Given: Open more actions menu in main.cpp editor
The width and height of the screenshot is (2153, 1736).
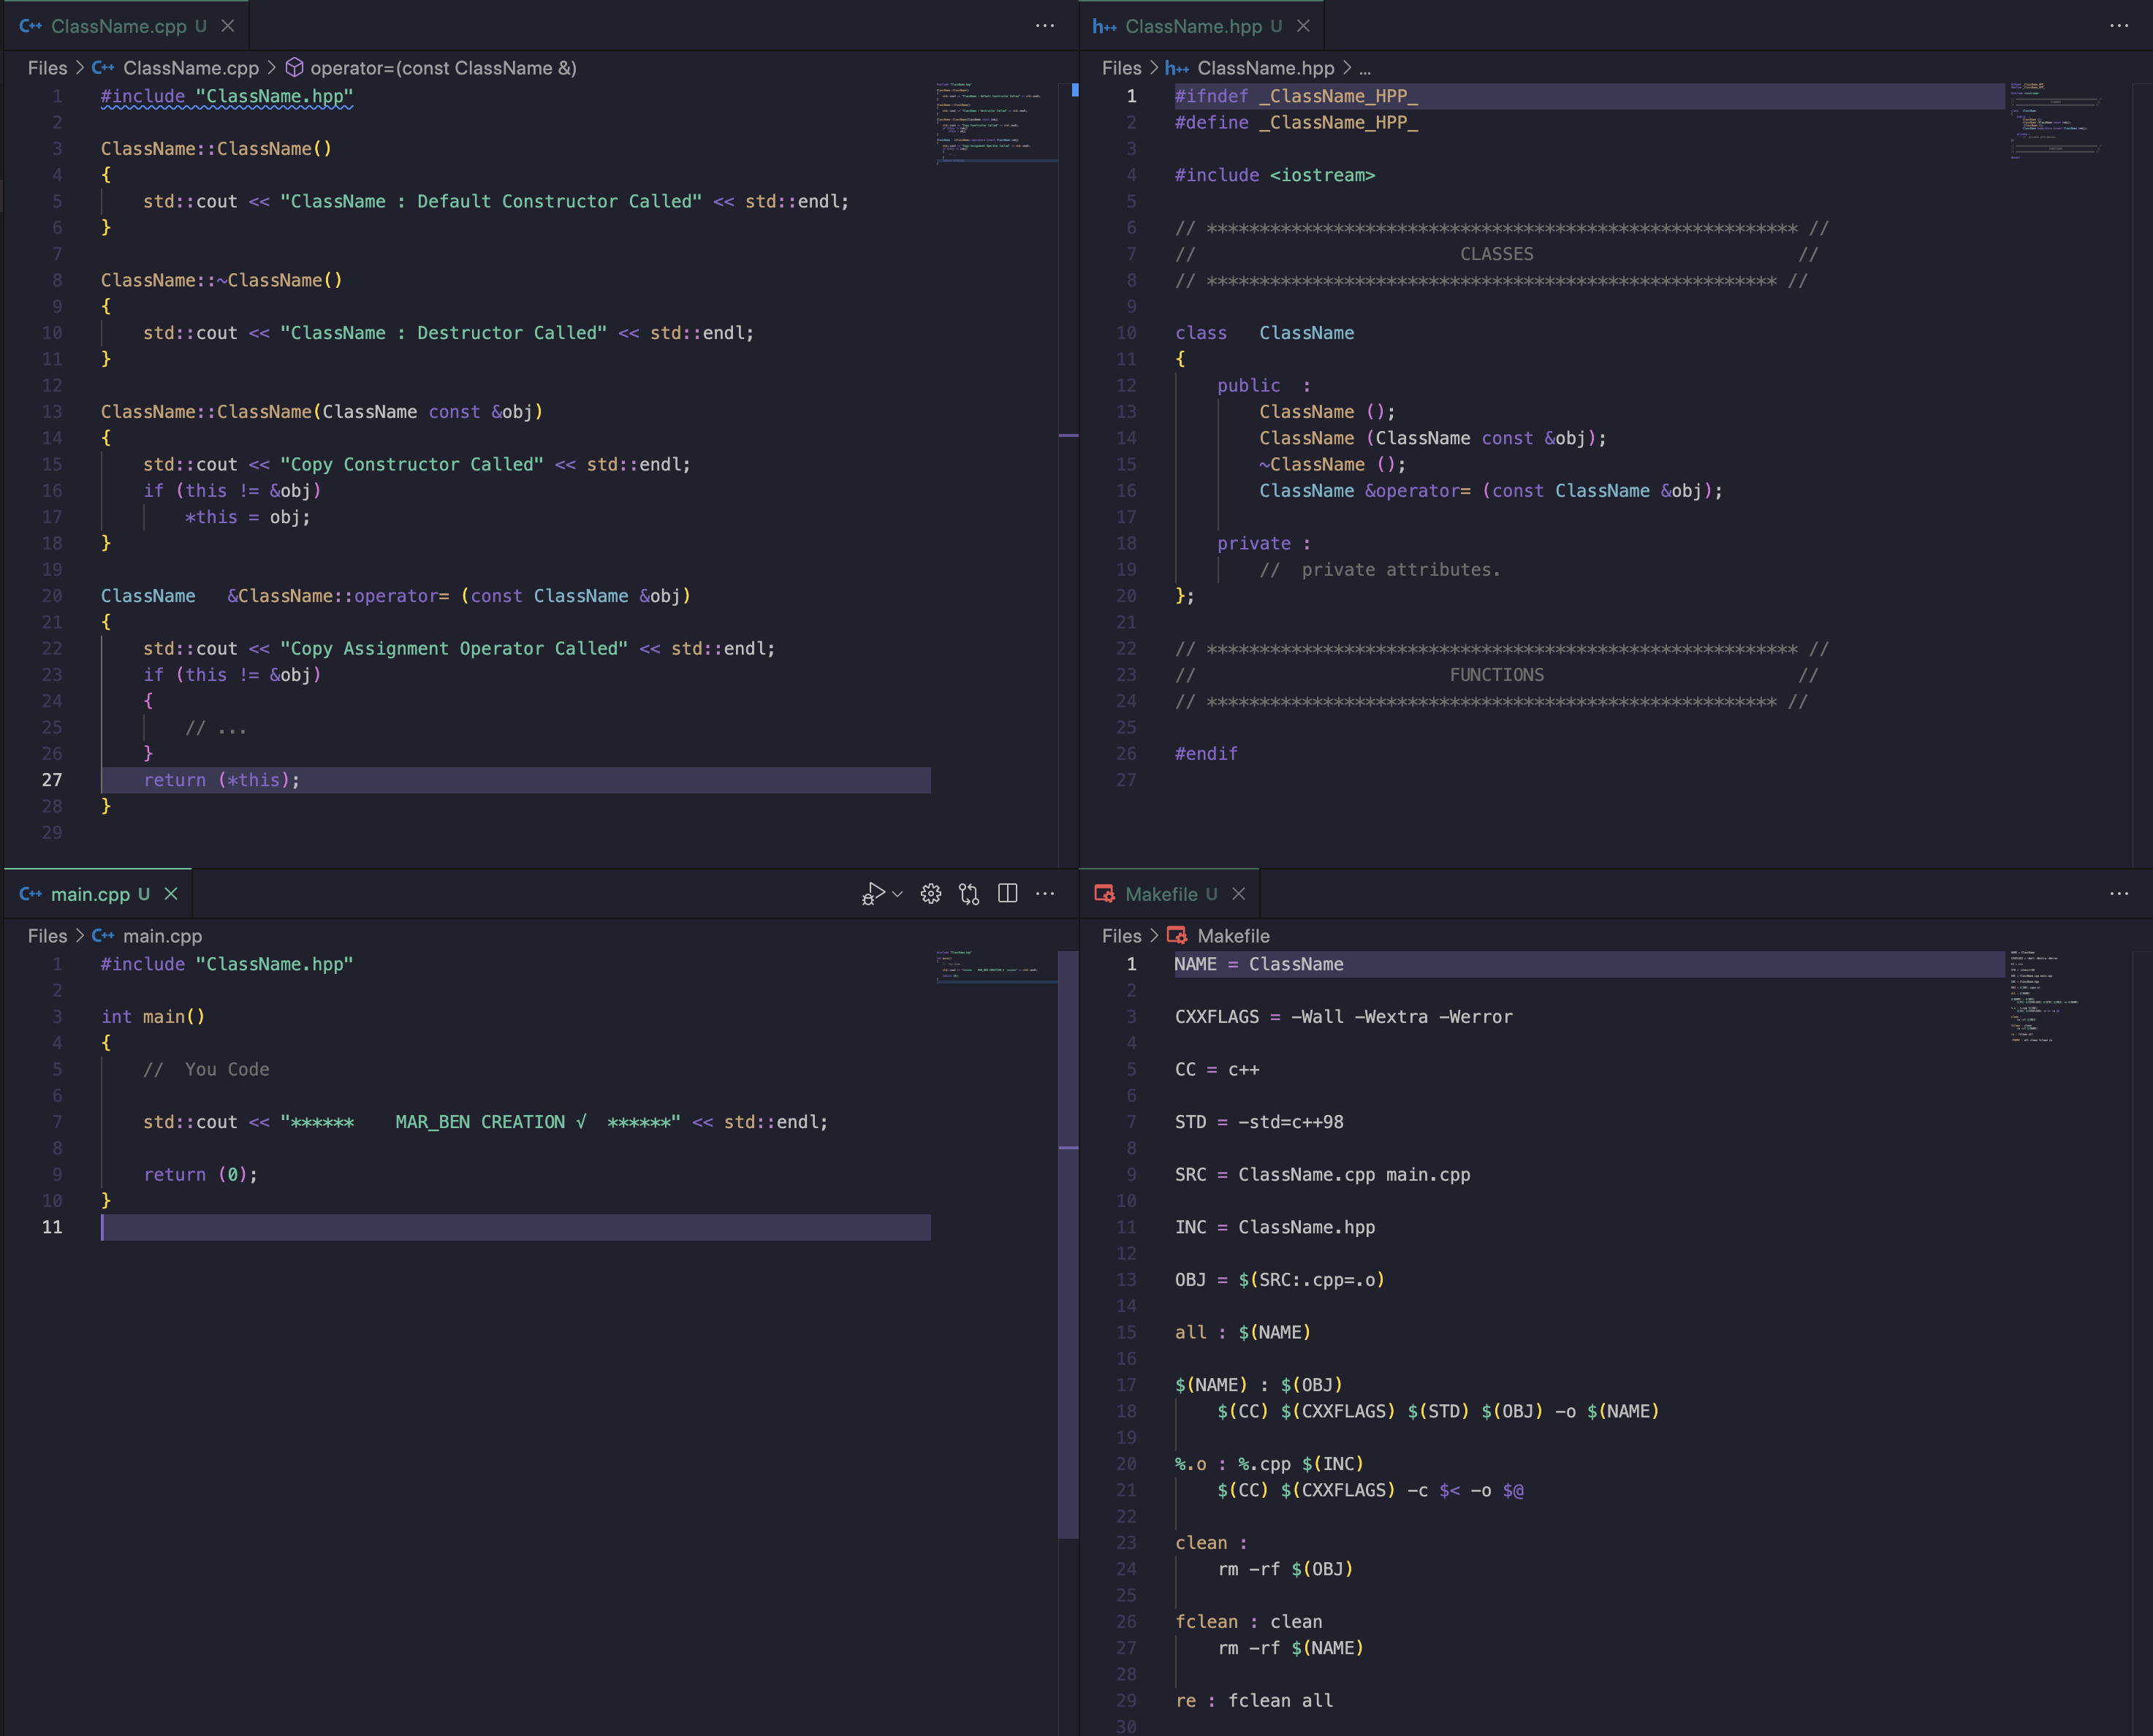Looking at the screenshot, I should pos(1045,893).
